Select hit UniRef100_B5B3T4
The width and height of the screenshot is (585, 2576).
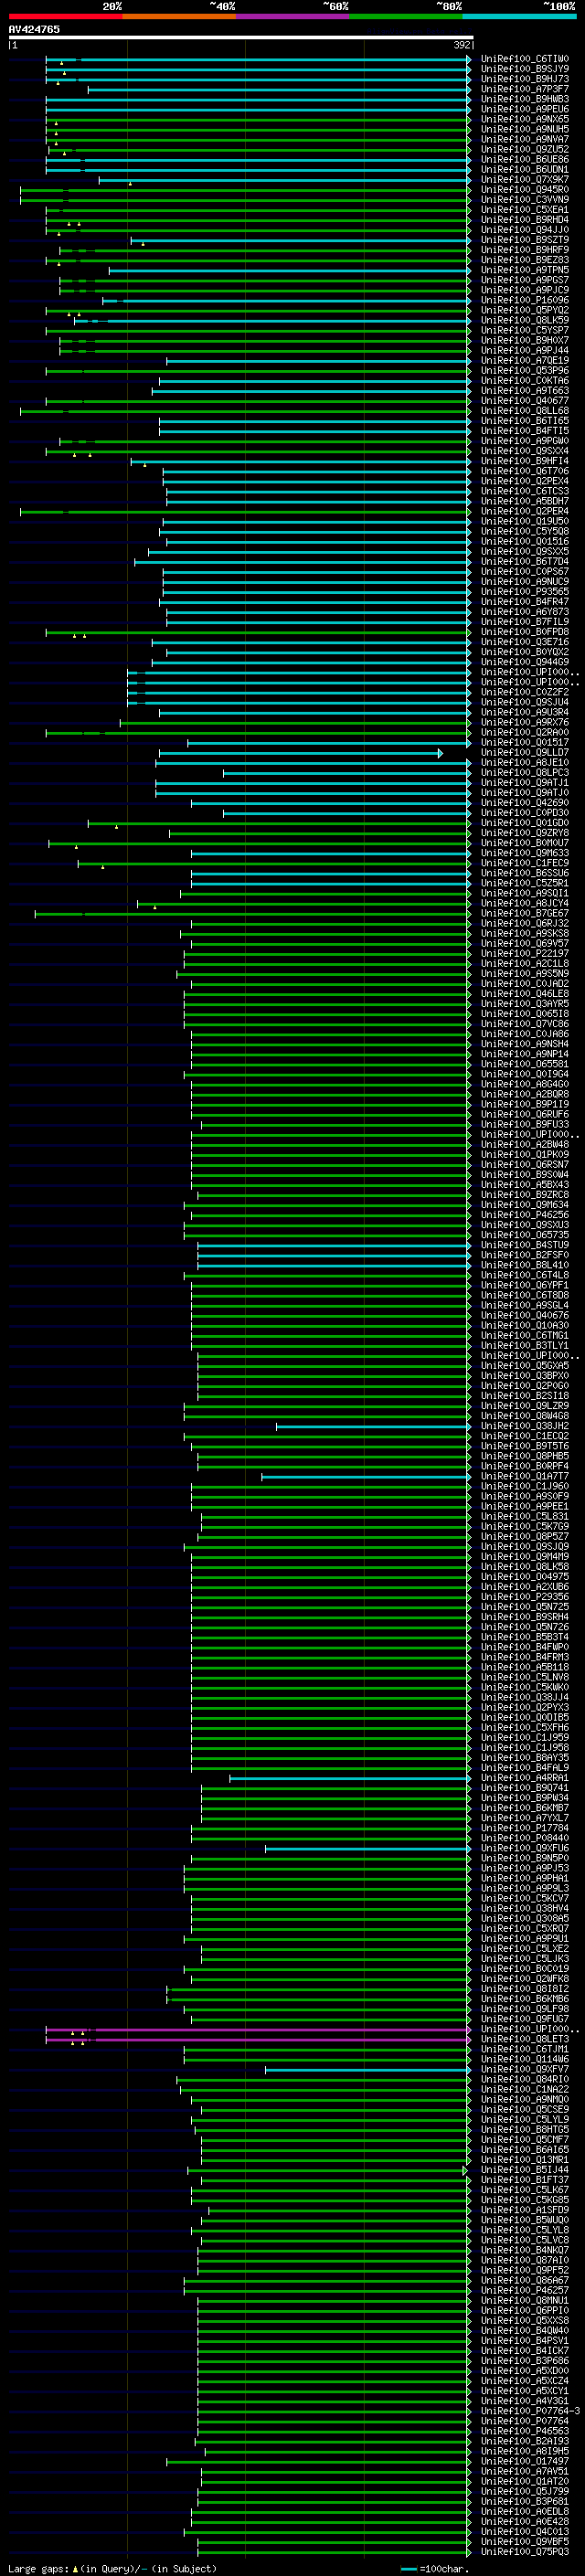click(x=525, y=1638)
